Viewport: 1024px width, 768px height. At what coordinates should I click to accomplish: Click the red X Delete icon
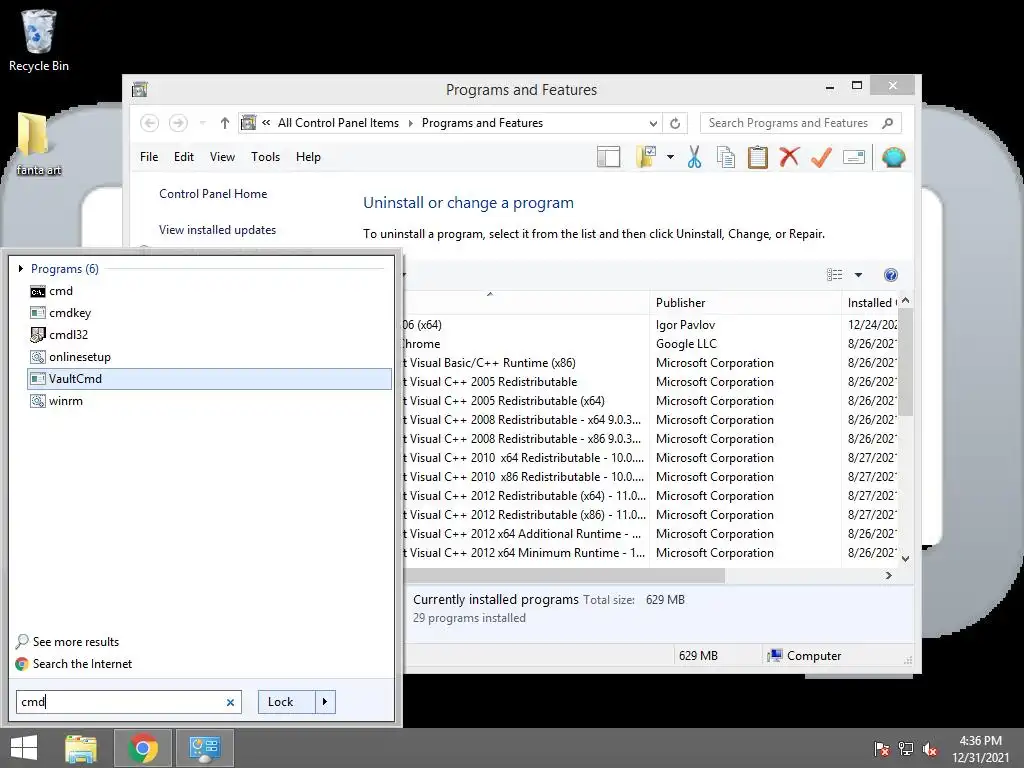pyautogui.click(x=789, y=157)
